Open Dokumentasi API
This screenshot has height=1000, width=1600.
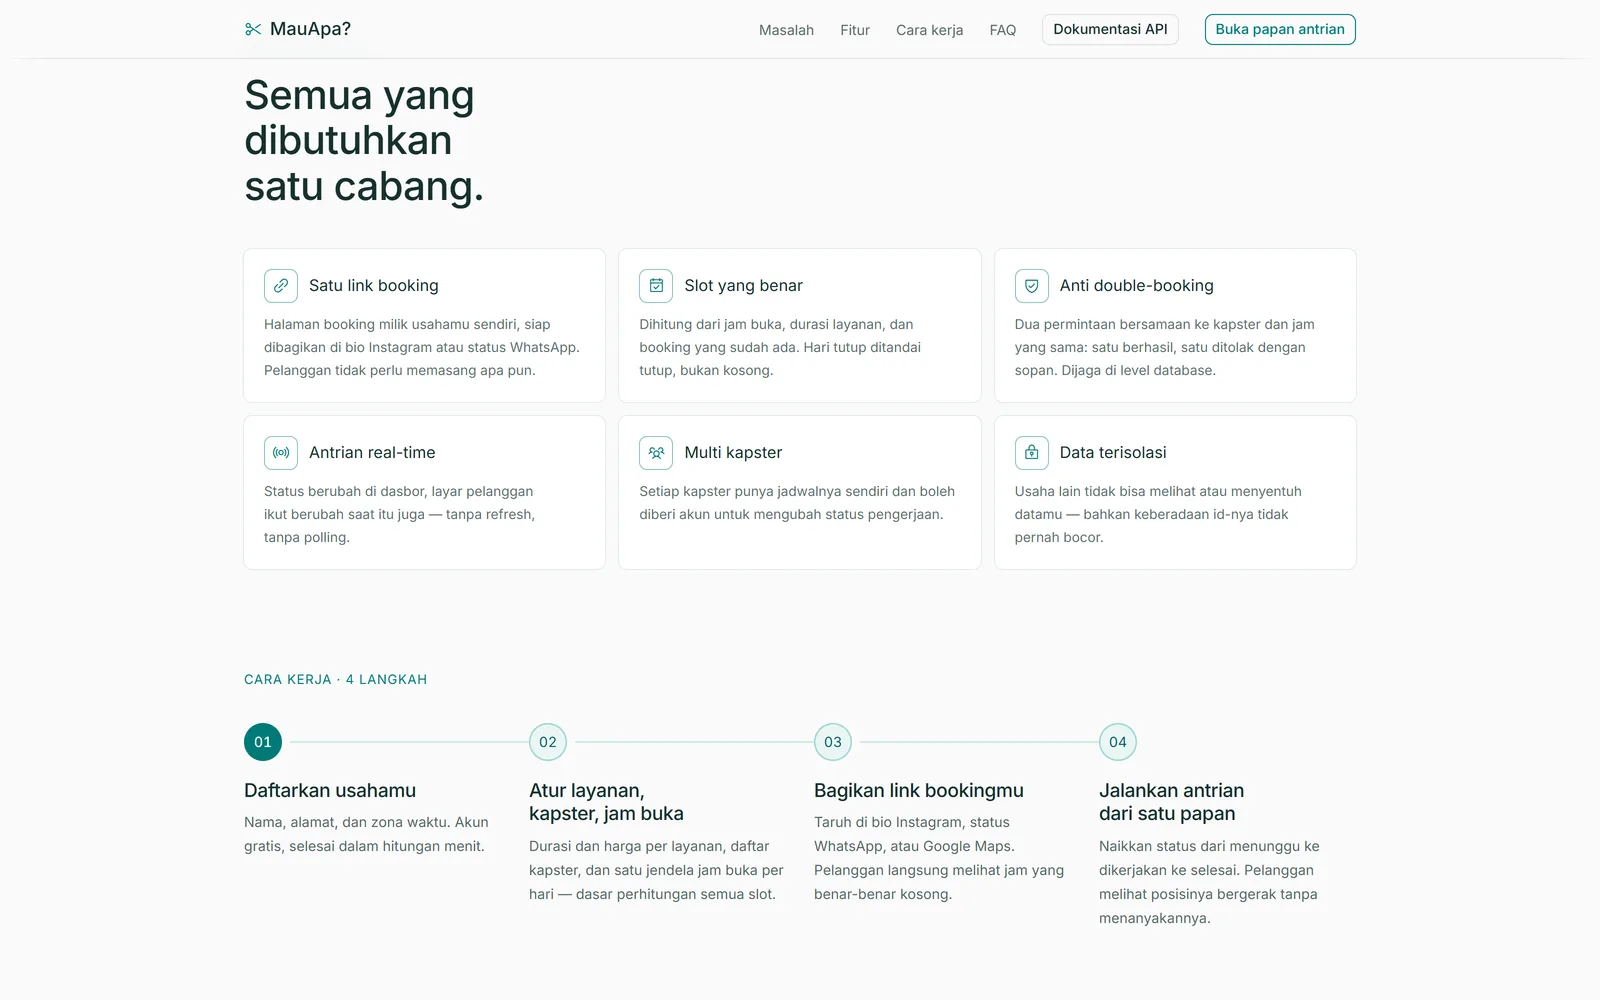tap(1110, 29)
